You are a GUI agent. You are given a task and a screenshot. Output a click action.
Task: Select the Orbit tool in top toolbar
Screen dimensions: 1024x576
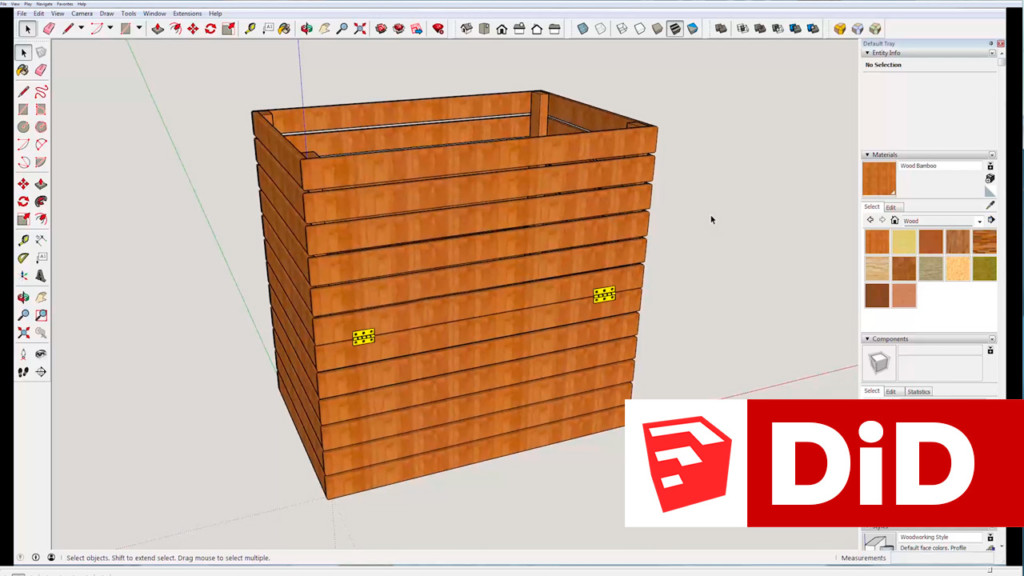click(x=306, y=29)
